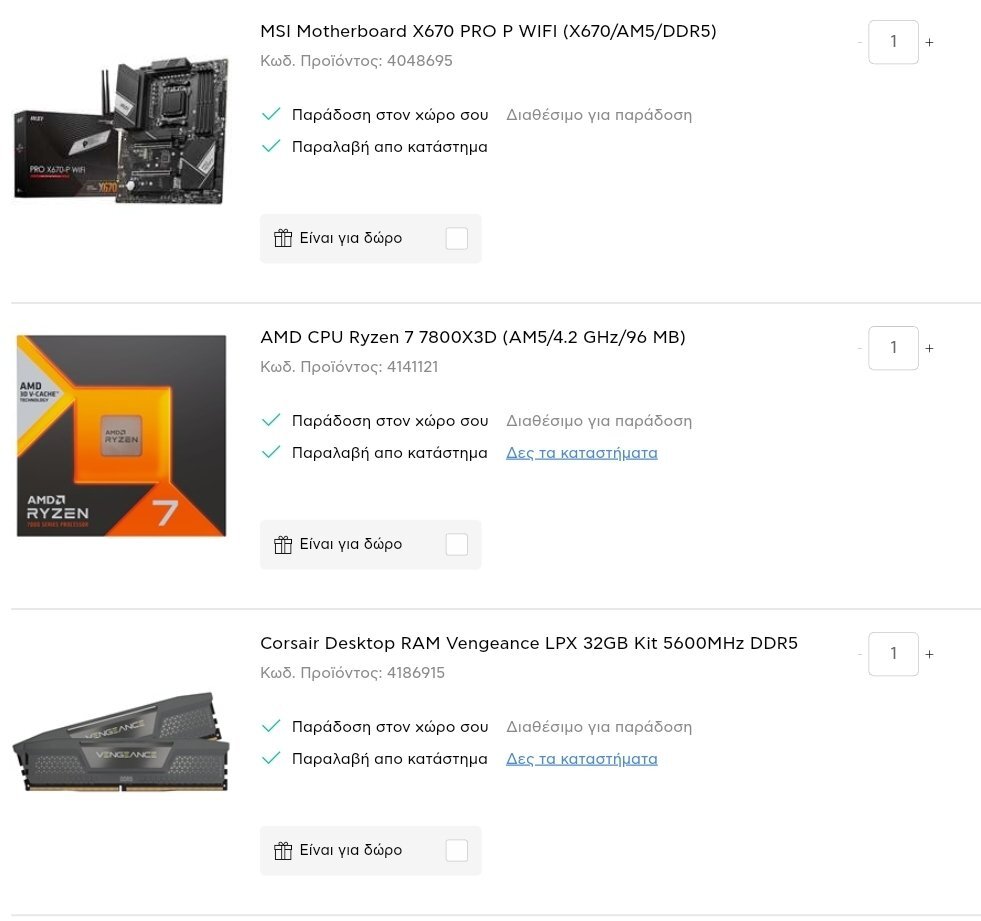Open the MSI X670 motherboard product image
The width and height of the screenshot is (981, 921).
121,130
